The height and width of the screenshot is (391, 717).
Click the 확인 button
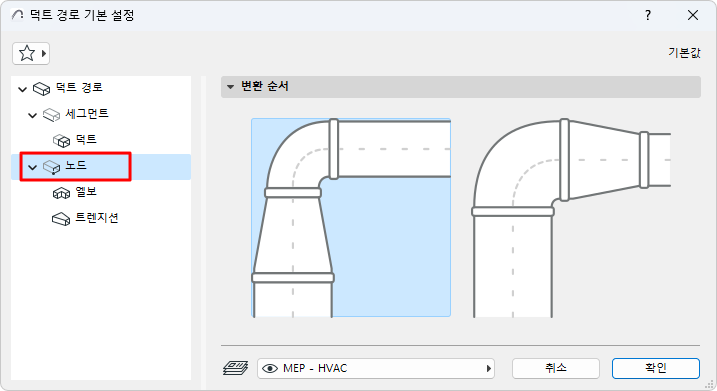pos(656,368)
